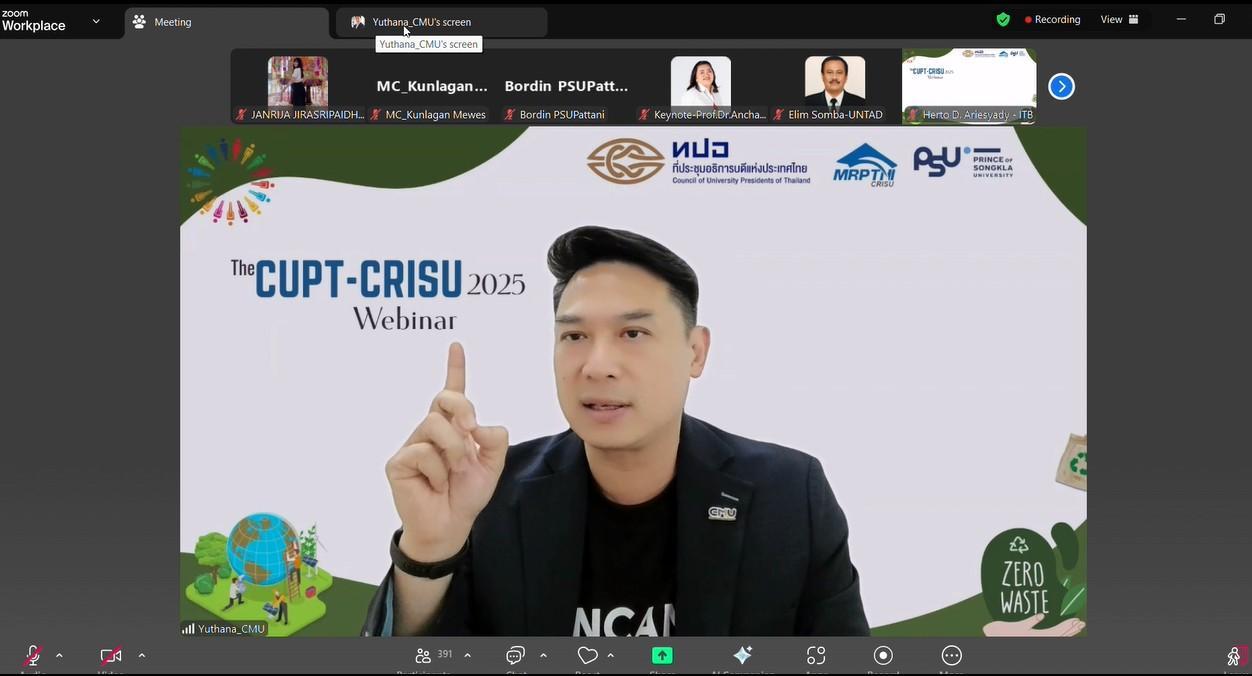
Task: Expand video options arrow beside camera
Action: coord(141,656)
